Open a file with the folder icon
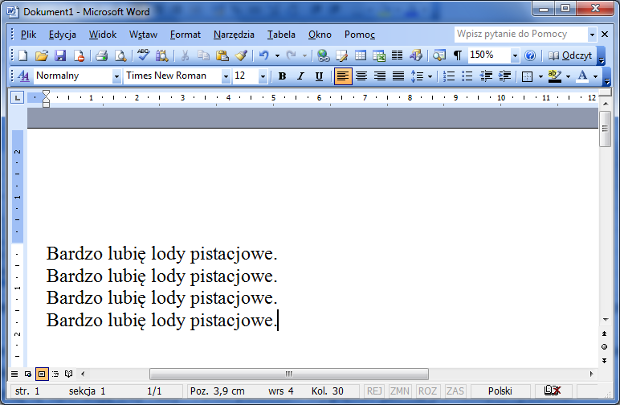 (41, 55)
